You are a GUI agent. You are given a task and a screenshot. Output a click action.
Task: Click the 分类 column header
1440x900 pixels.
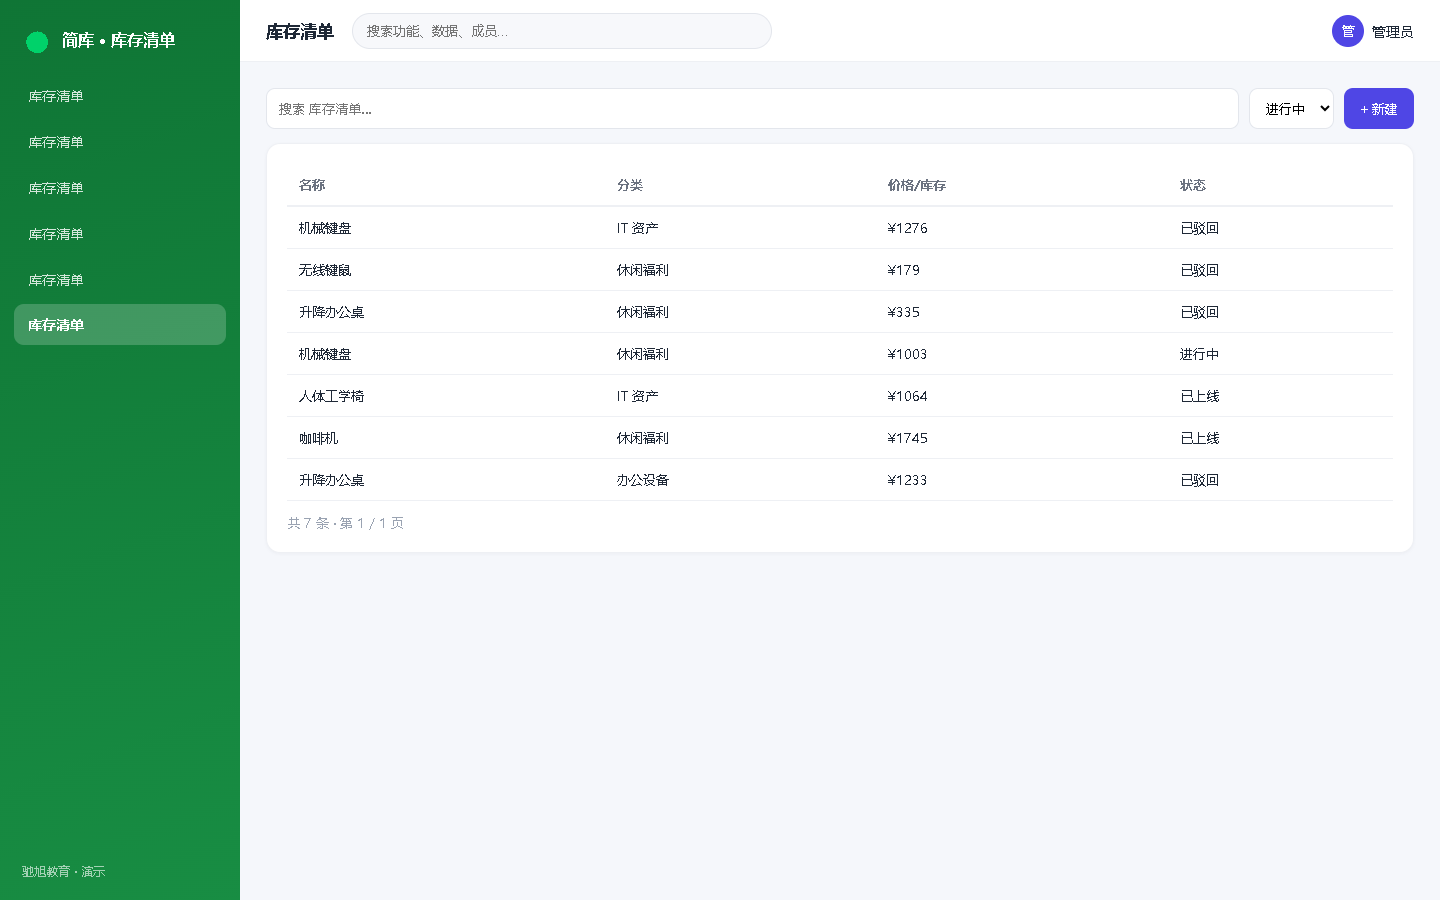630,185
